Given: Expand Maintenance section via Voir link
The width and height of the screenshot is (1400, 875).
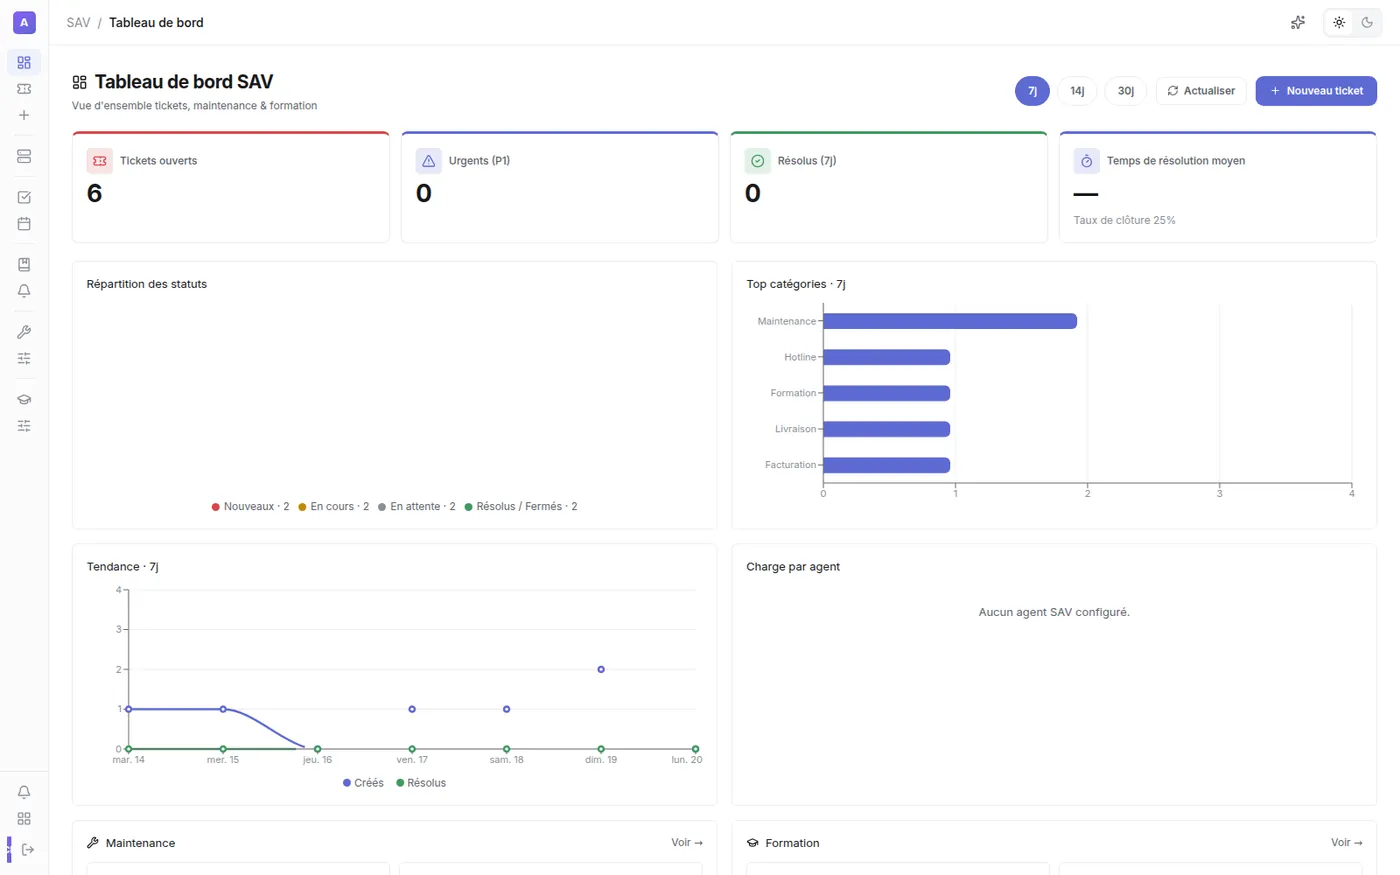Looking at the screenshot, I should point(687,843).
